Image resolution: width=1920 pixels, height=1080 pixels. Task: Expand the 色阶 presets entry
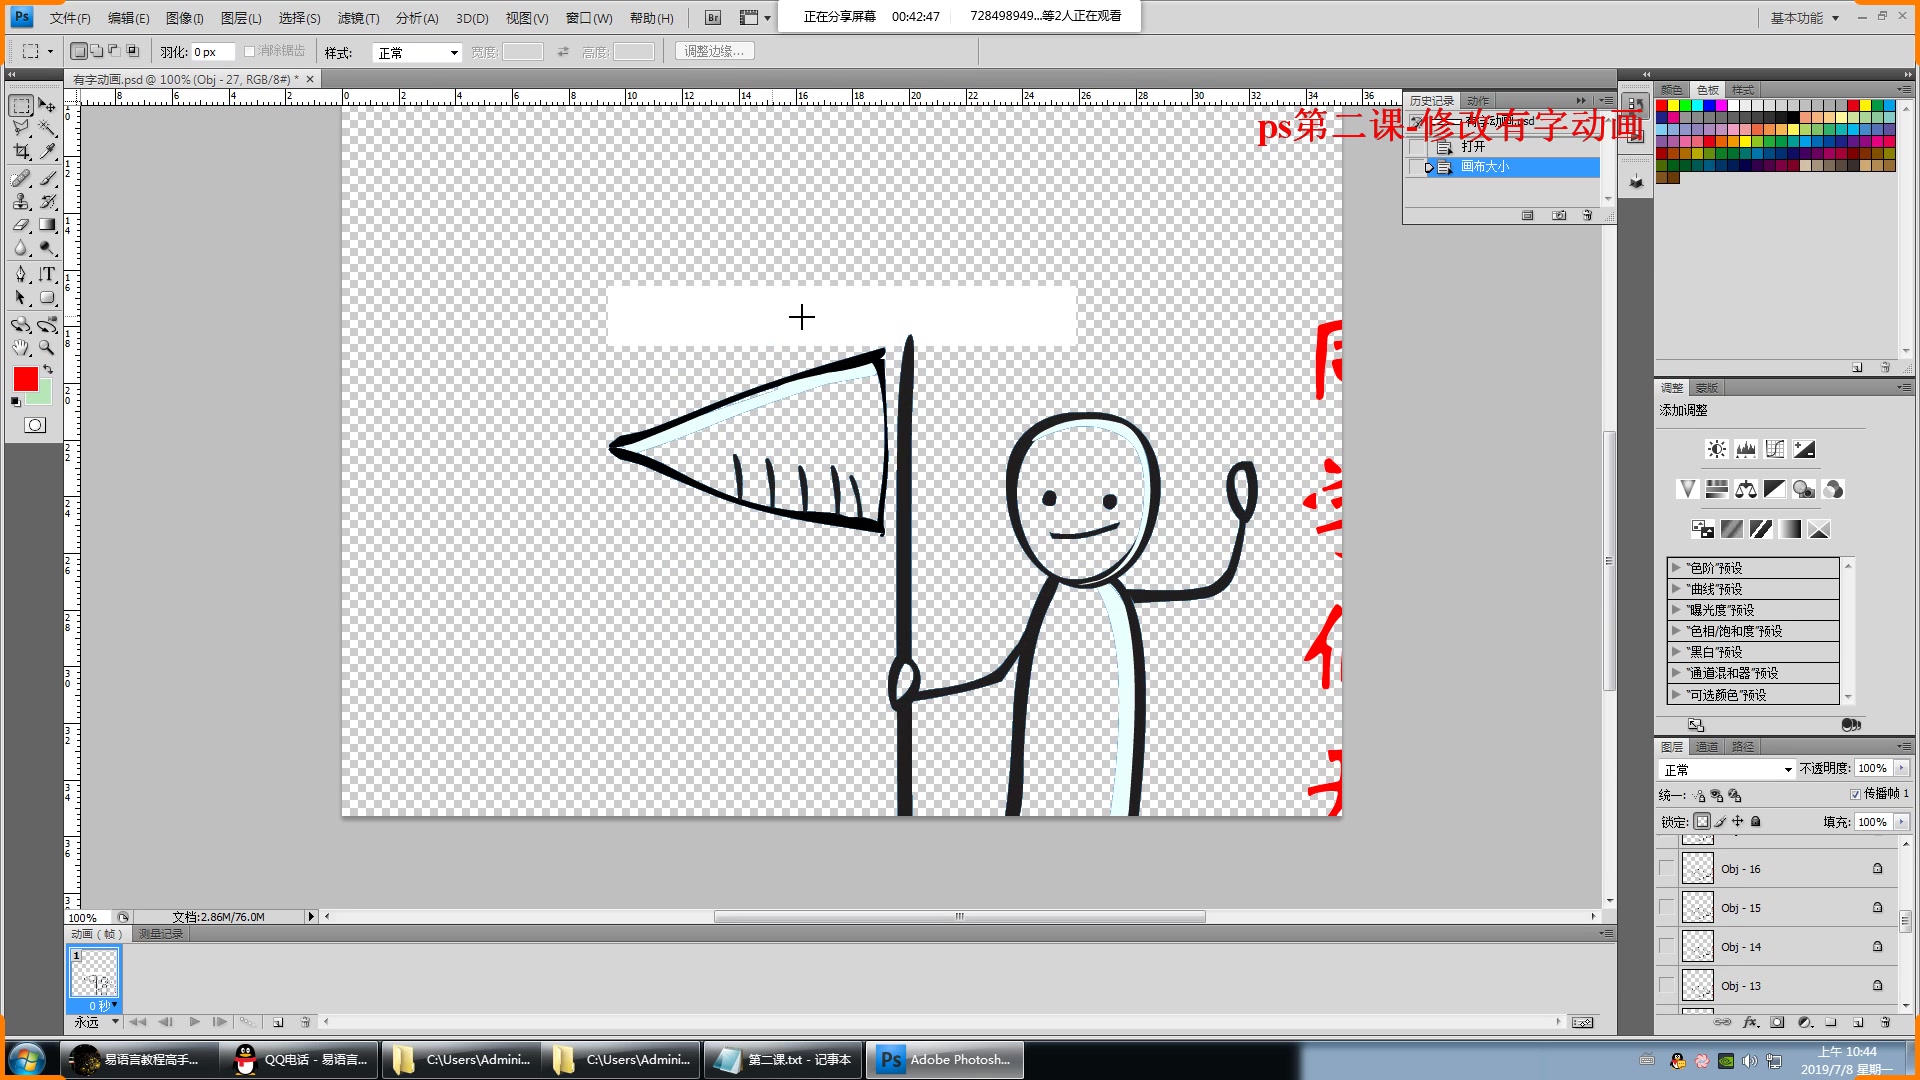pyautogui.click(x=1676, y=568)
